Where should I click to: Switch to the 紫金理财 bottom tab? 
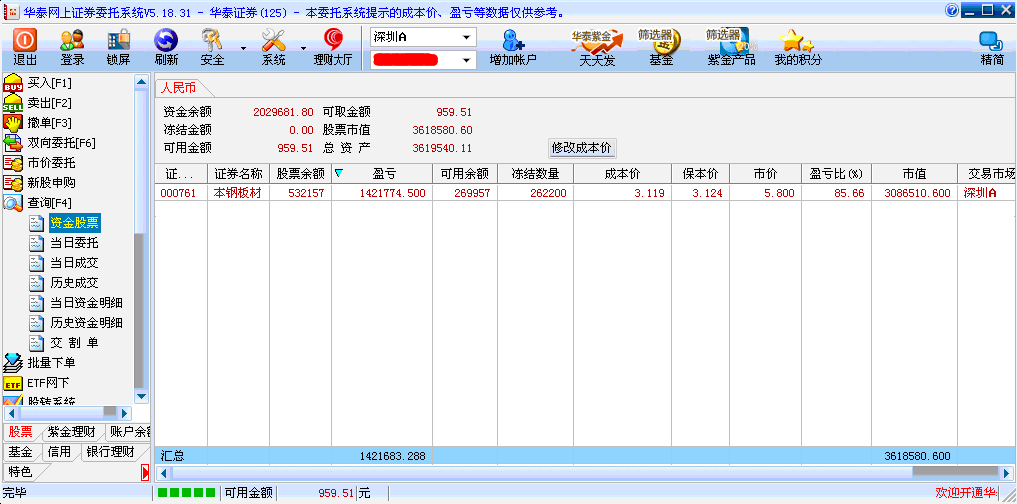click(71, 432)
